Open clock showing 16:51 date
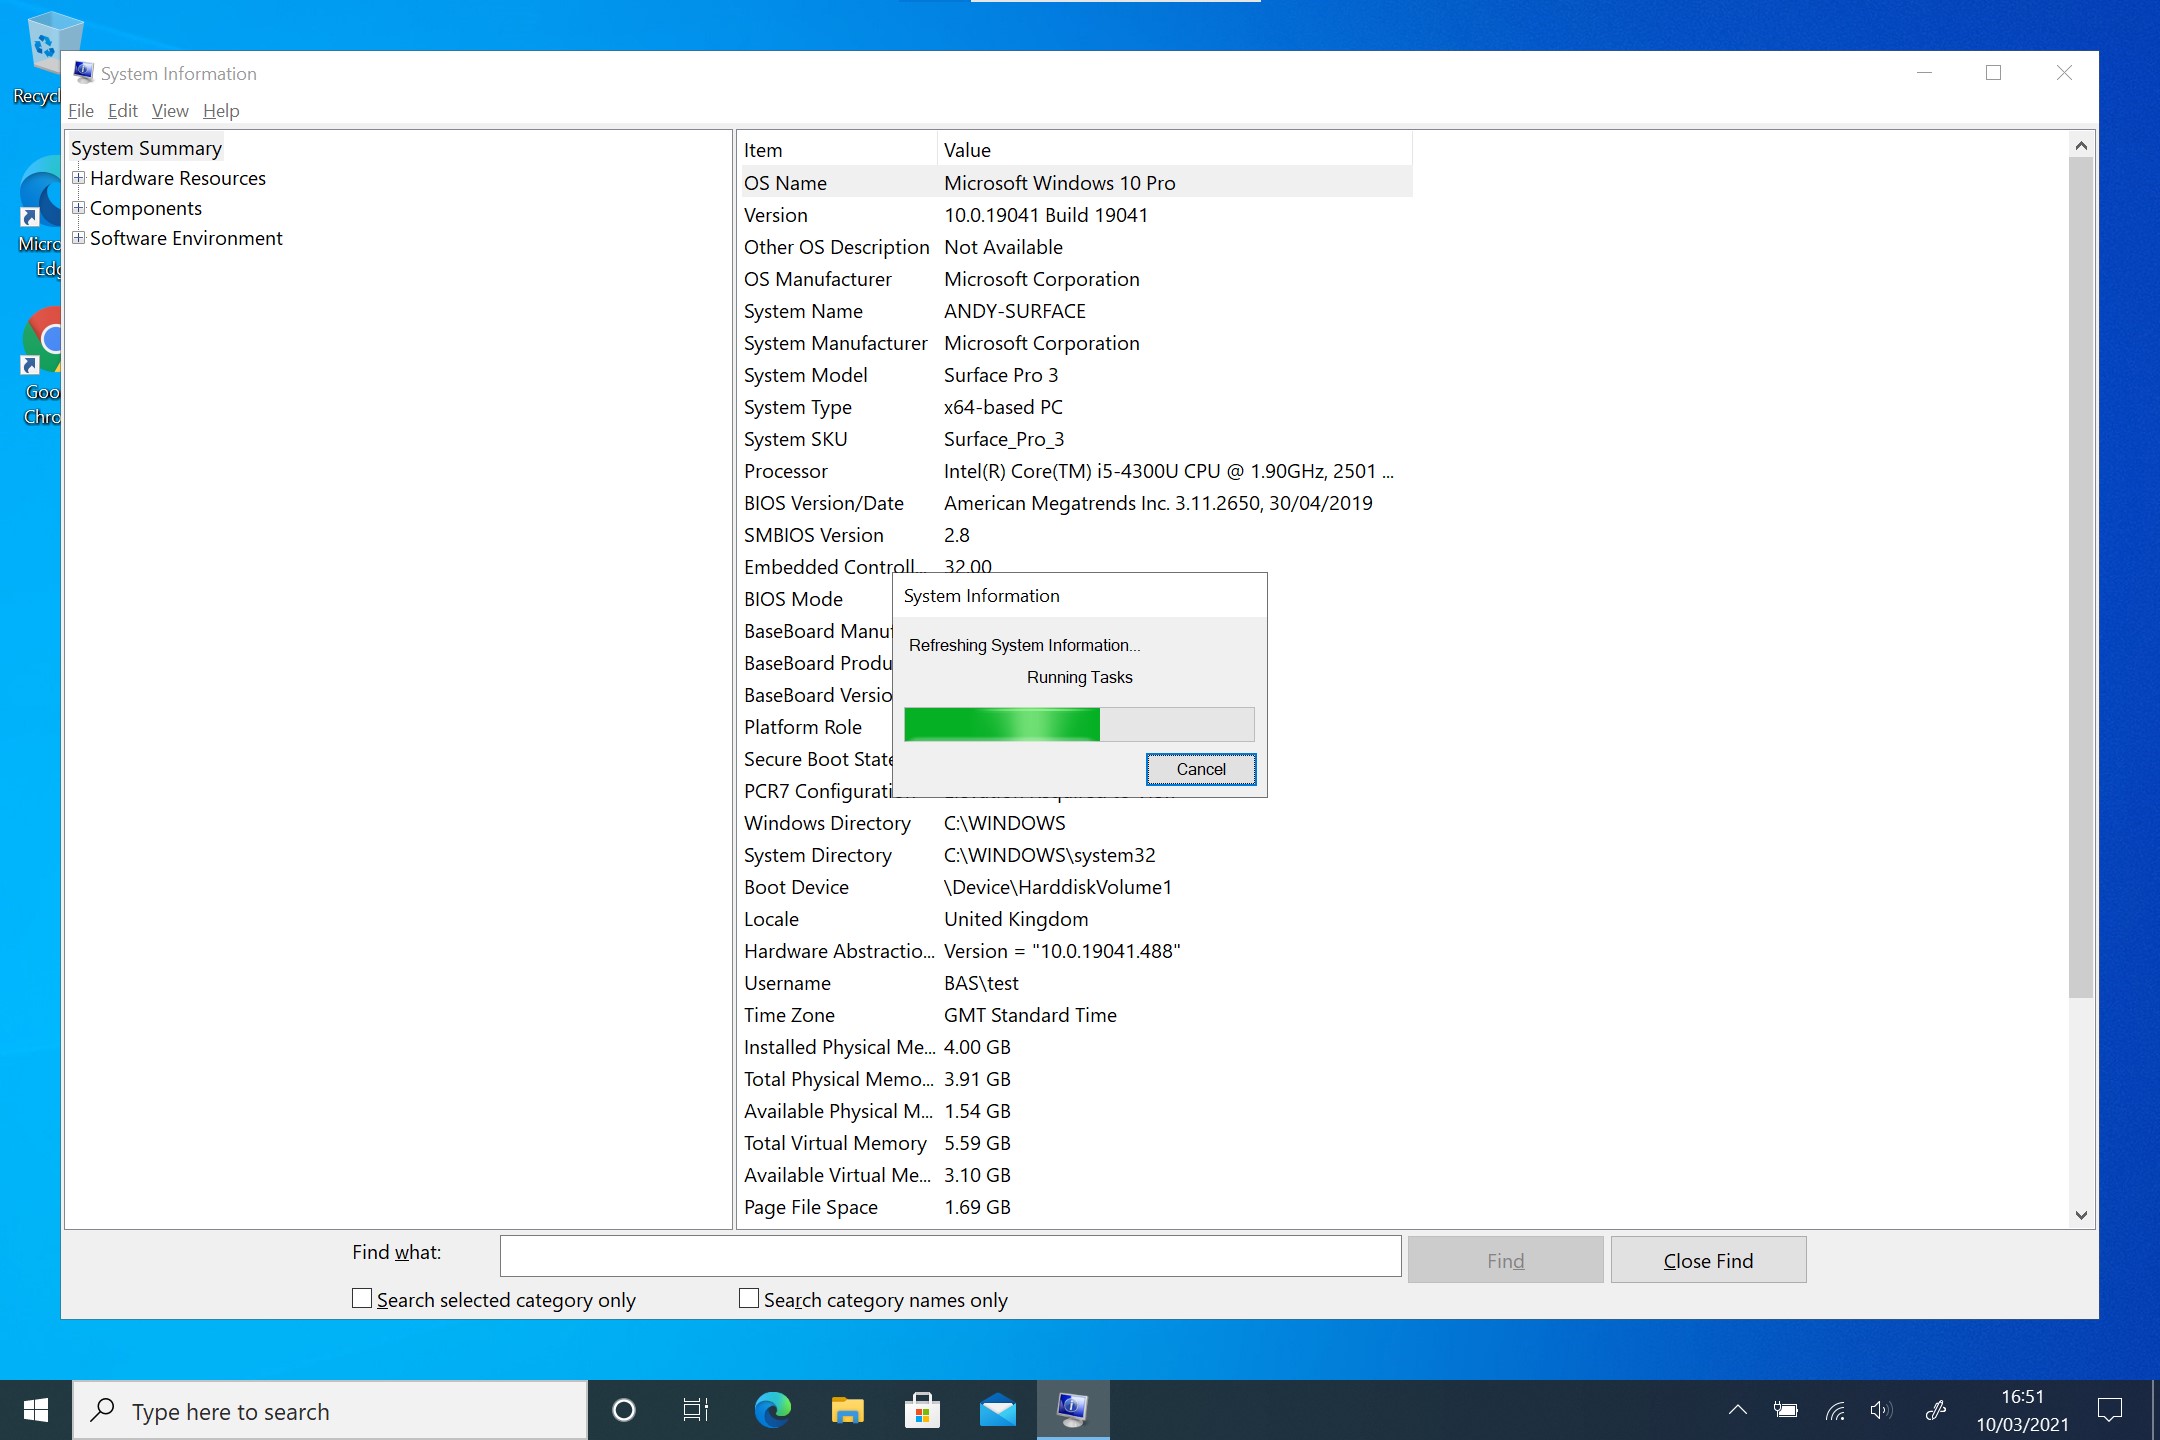 2022,1410
